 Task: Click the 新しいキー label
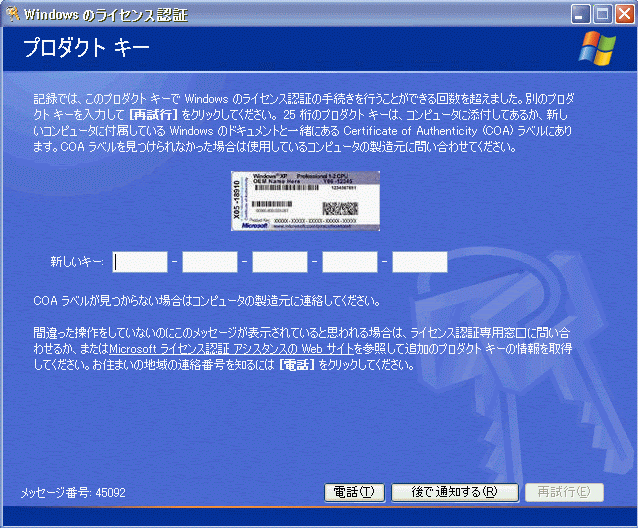point(77,261)
